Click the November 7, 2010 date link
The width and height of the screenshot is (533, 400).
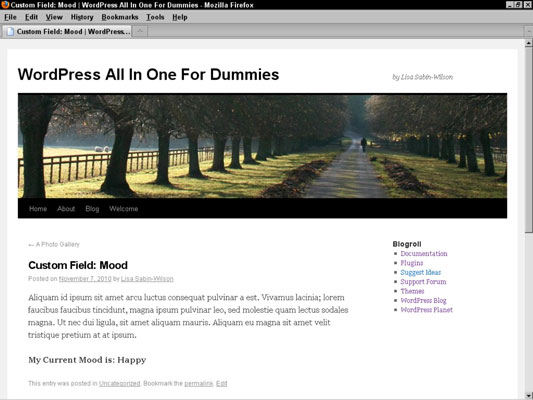pos(85,279)
